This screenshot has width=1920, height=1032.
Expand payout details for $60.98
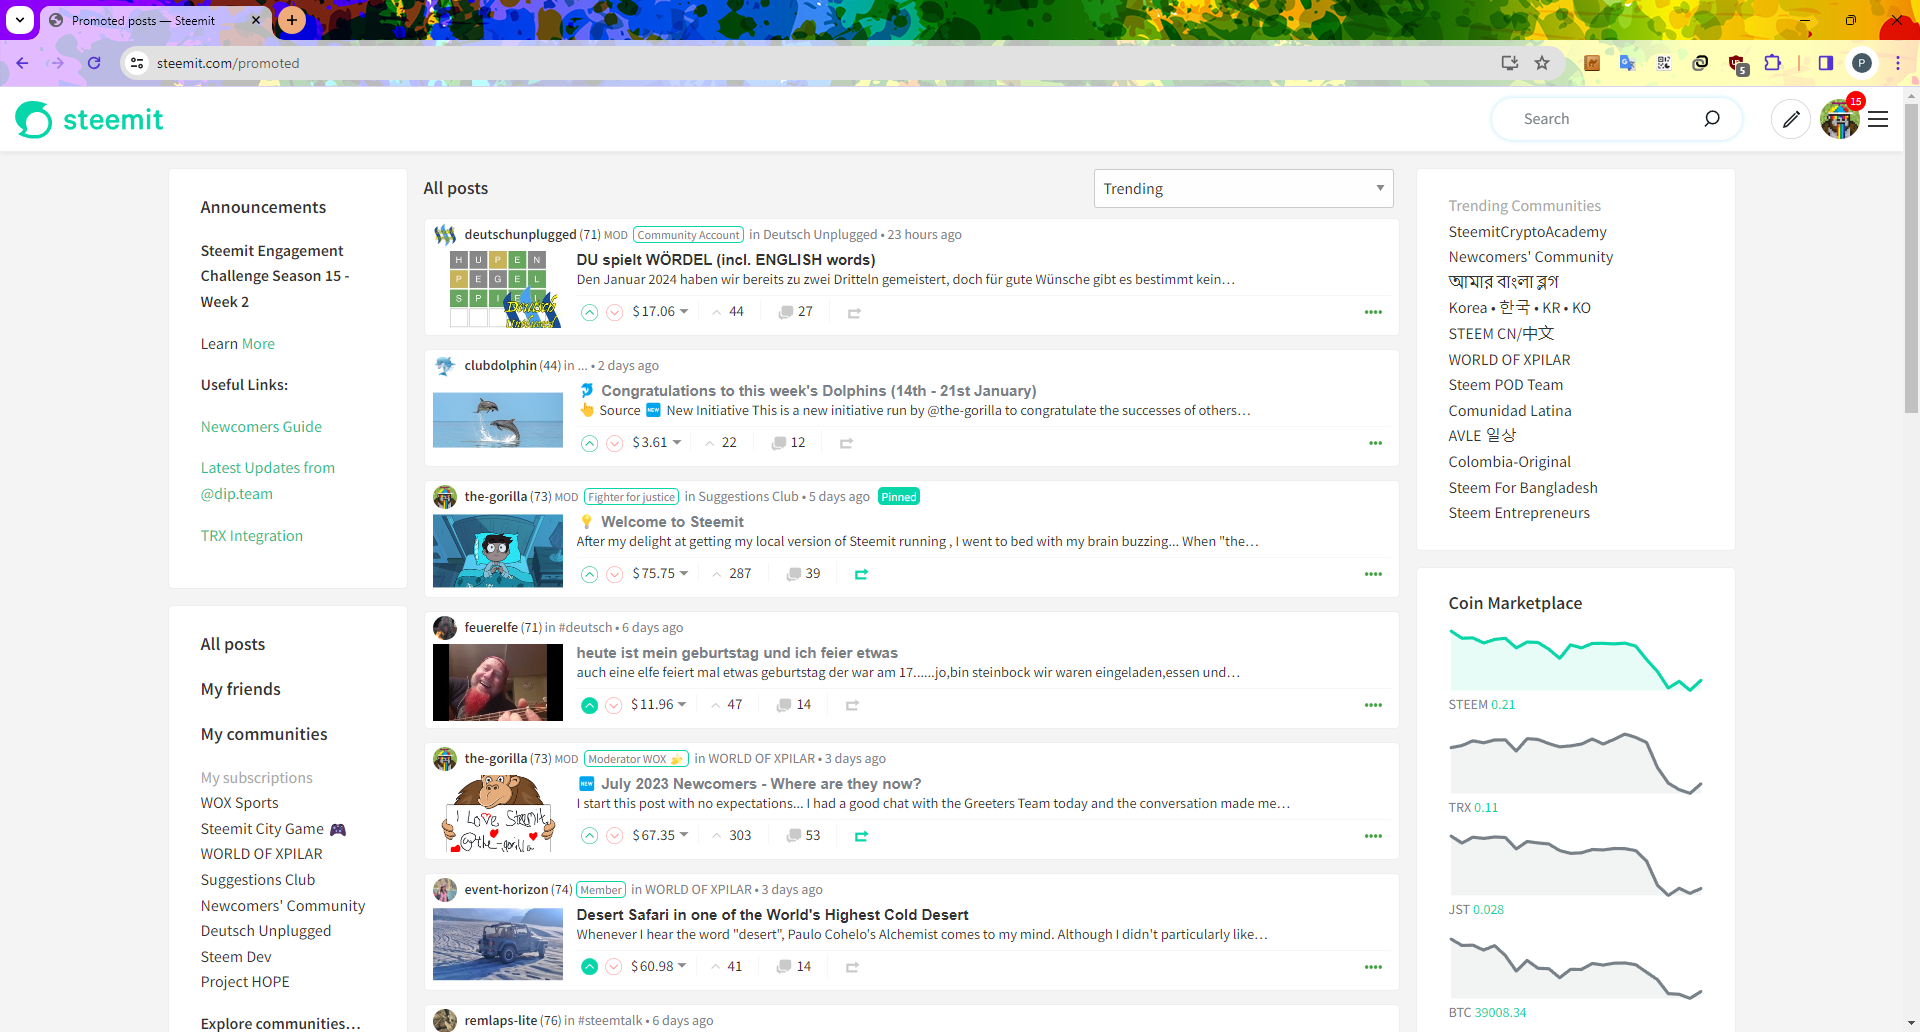[x=659, y=967]
